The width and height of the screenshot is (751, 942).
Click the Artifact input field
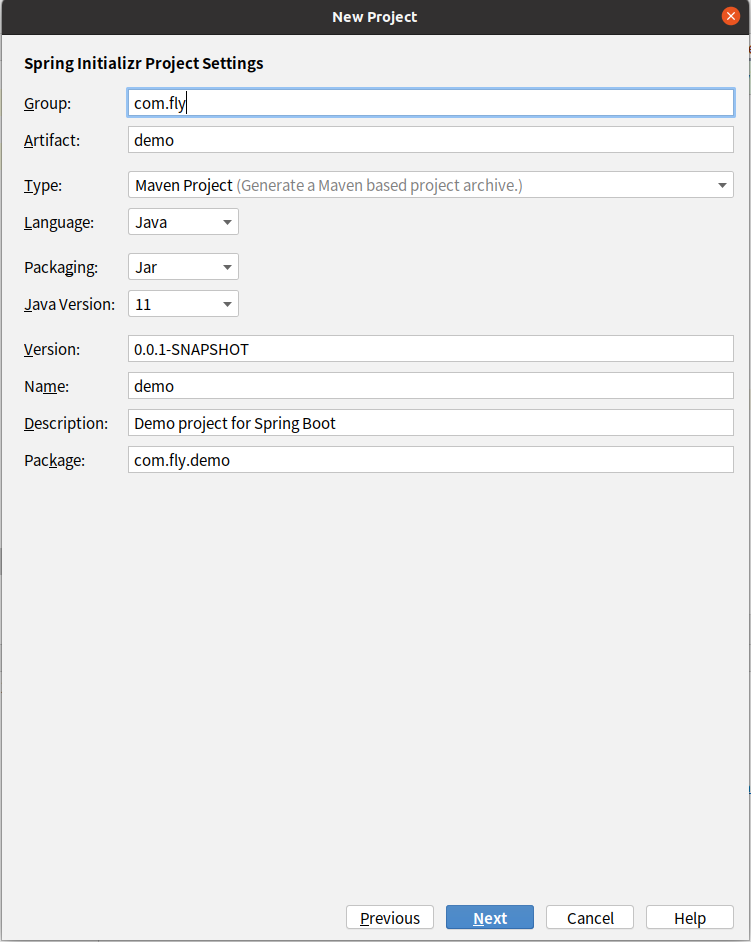[431, 139]
